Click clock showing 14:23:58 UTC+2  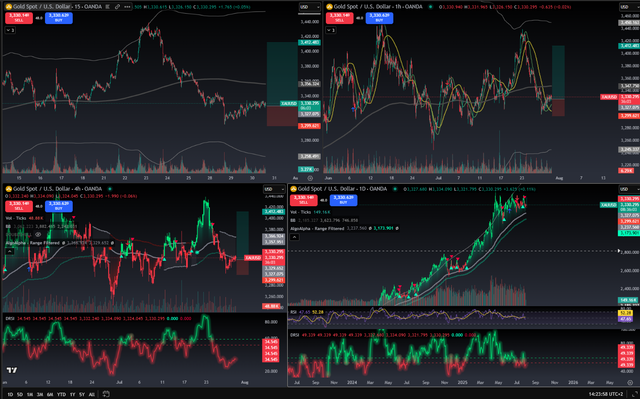606,394
